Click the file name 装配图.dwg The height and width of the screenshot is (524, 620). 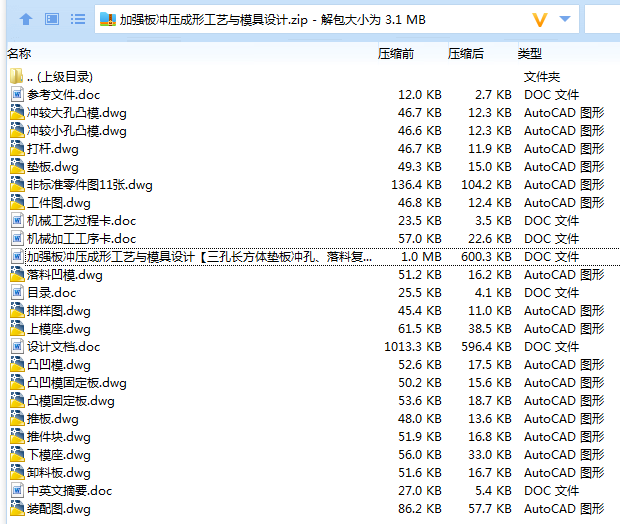click(x=59, y=509)
